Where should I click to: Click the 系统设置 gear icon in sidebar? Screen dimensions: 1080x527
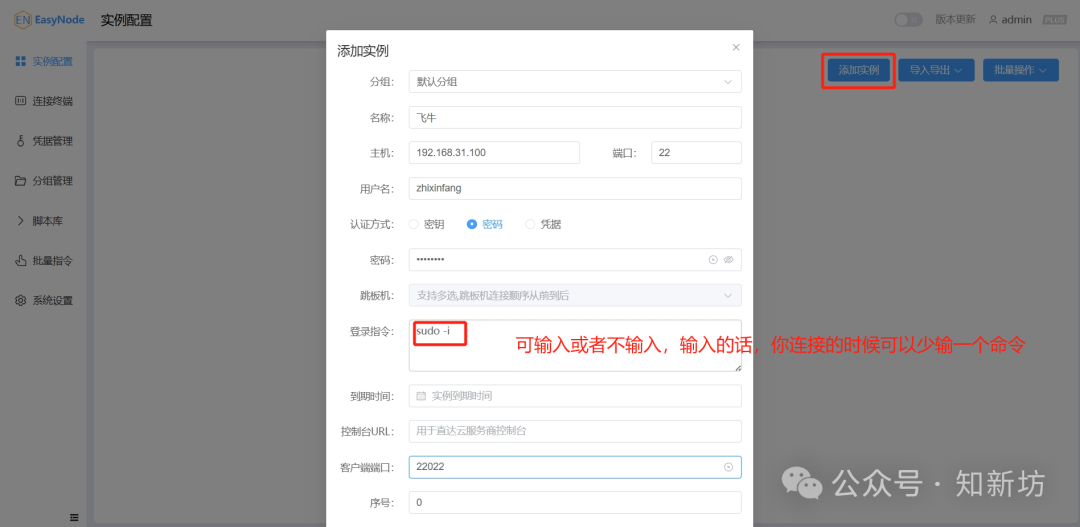[x=21, y=300]
